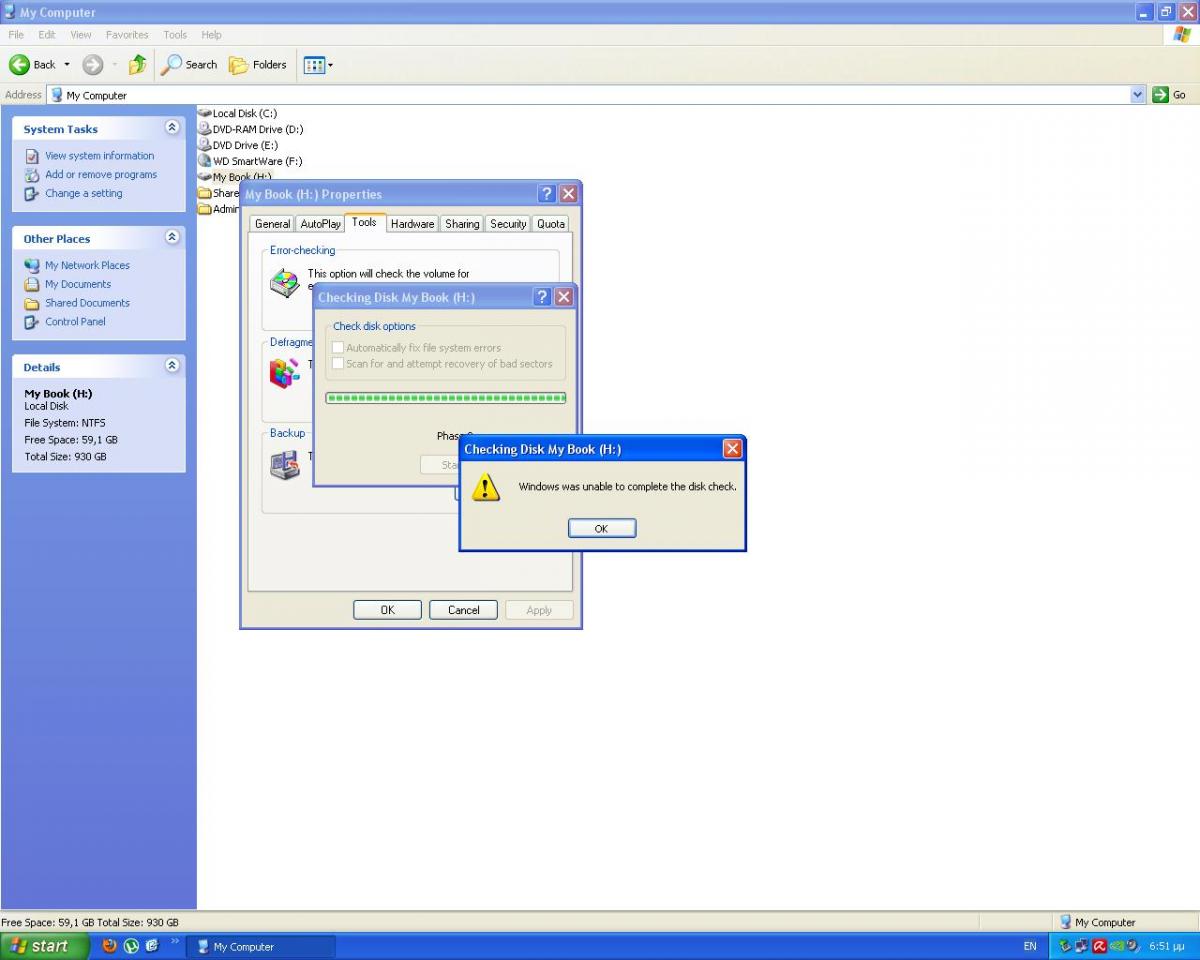Click the Error-checking disk icon
Image resolution: width=1200 pixels, height=960 pixels.
tap(284, 283)
